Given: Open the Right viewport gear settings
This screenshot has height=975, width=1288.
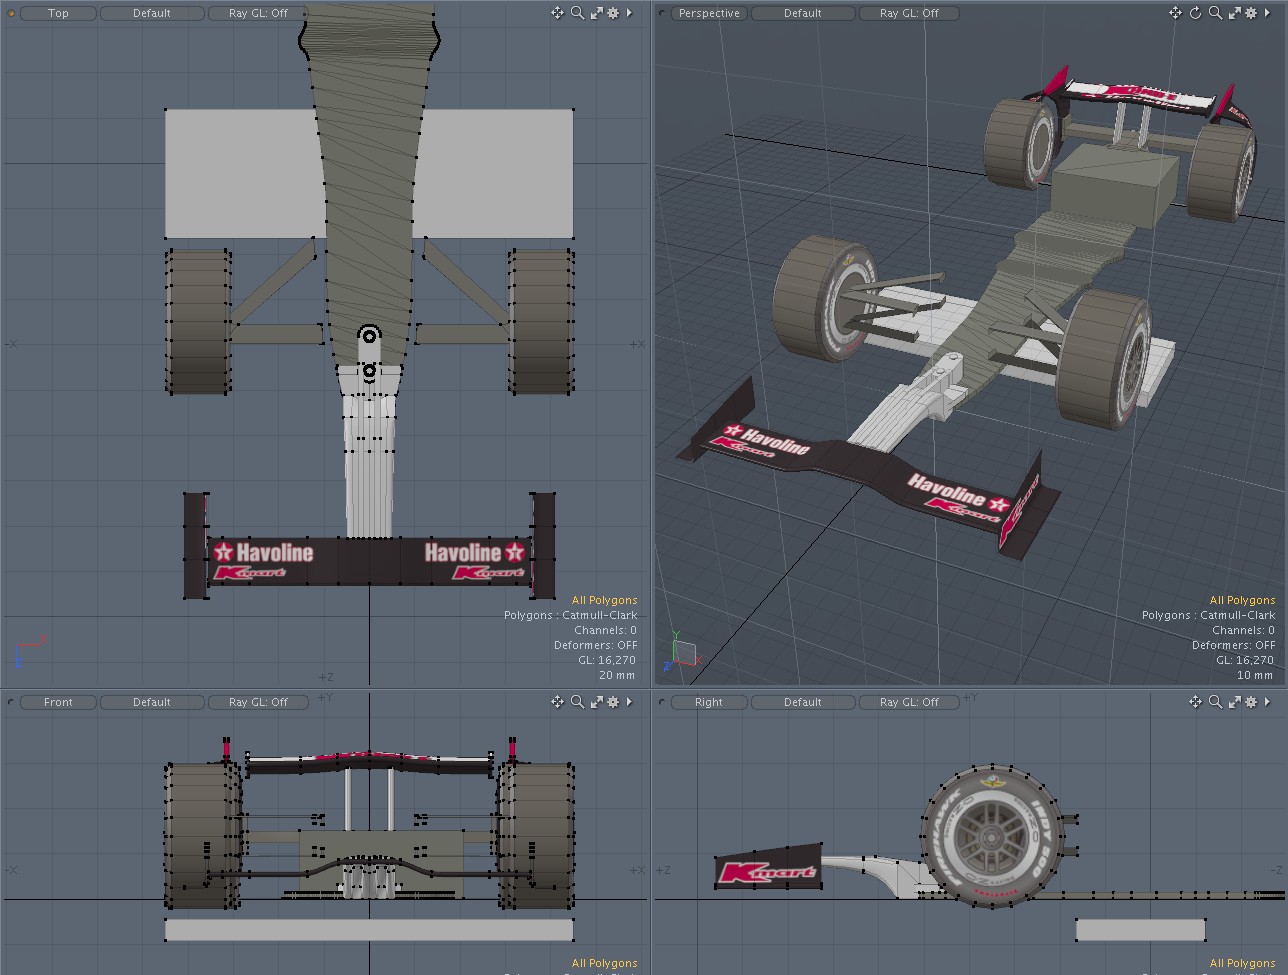Looking at the screenshot, I should pos(1251,702).
